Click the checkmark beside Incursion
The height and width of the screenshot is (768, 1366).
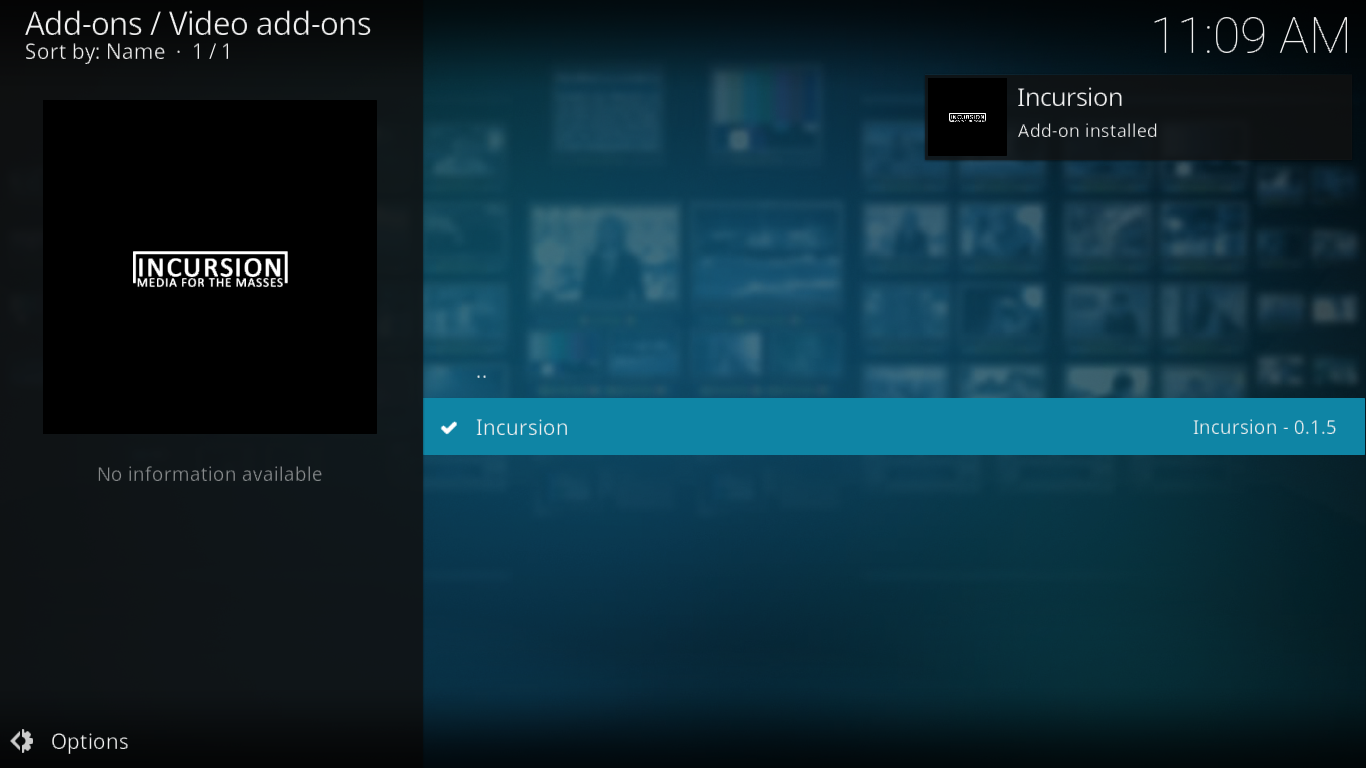coord(449,428)
